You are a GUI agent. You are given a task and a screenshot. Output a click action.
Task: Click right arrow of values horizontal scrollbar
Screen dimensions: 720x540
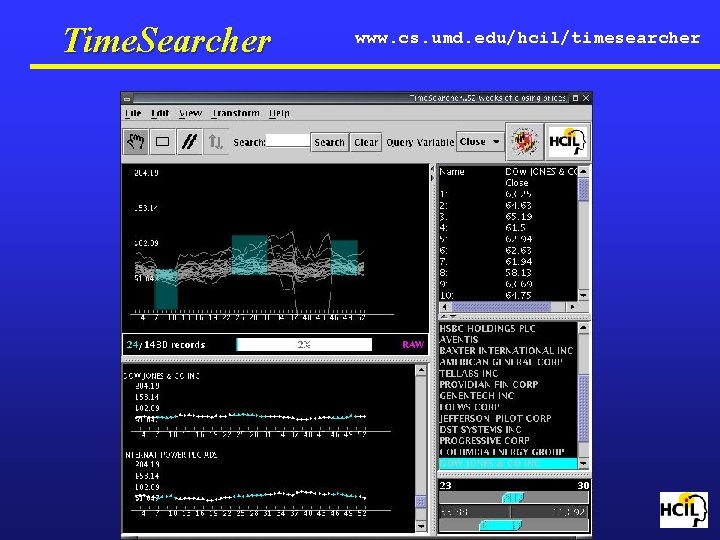(572, 307)
